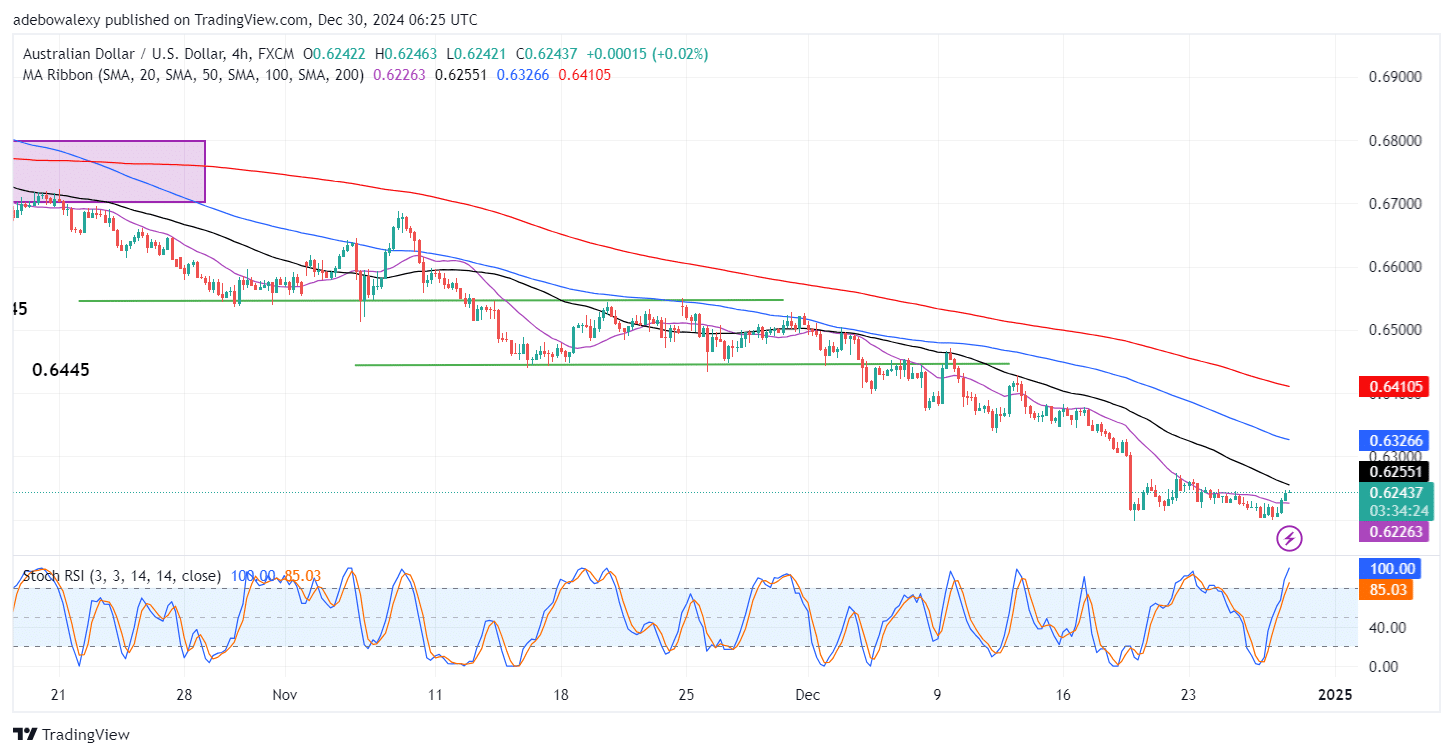Click the upper green horizontal support line
This screenshot has height=756, width=1453.
tap(430, 300)
